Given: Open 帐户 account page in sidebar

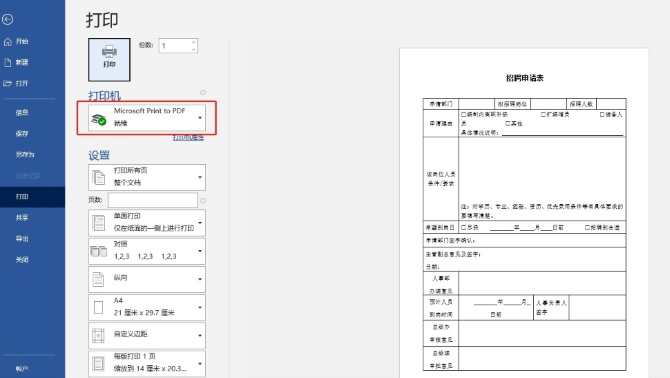Looking at the screenshot, I should point(22,369).
